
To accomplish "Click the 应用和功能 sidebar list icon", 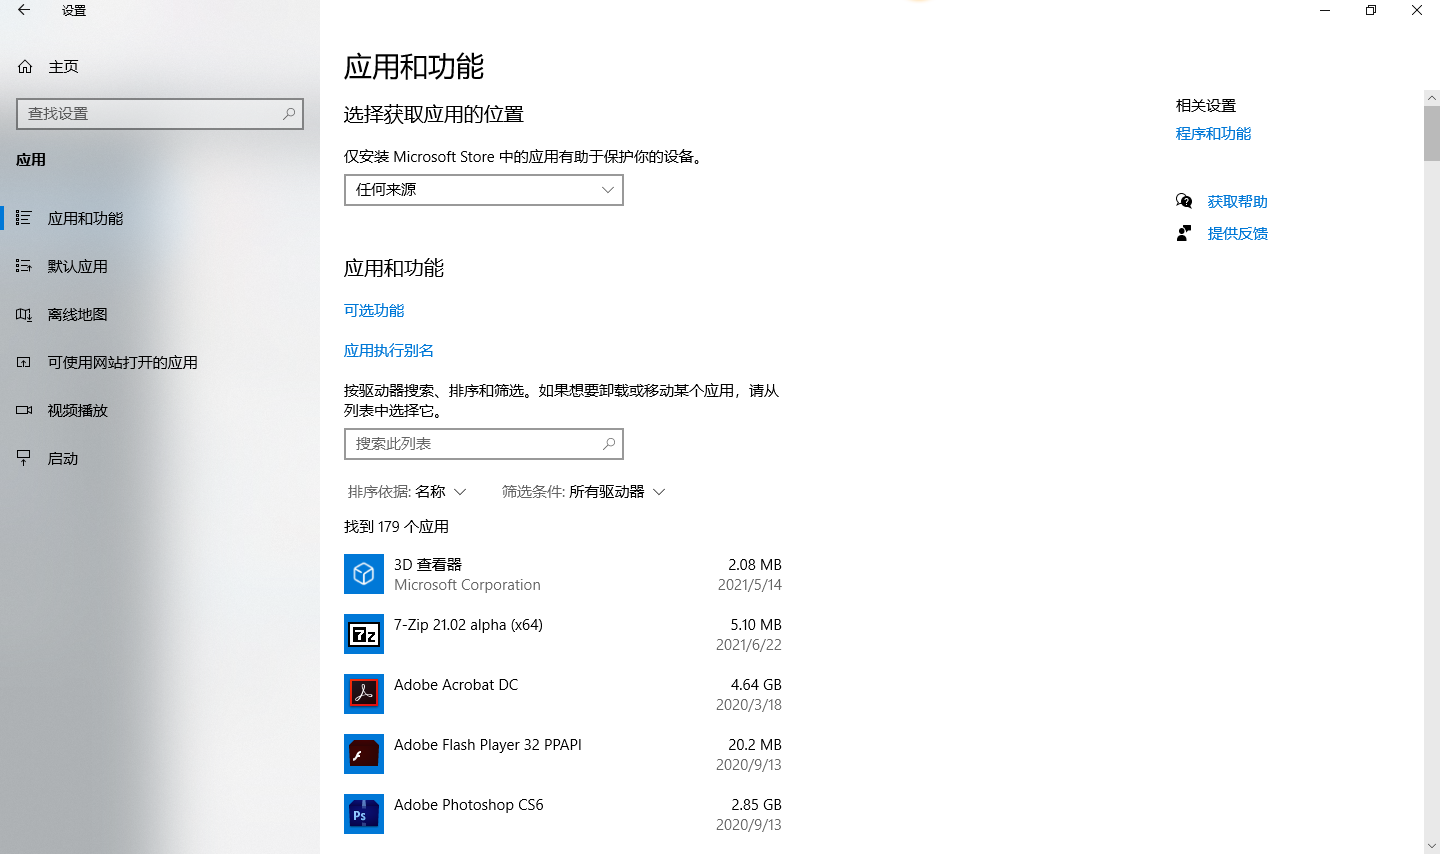I will (x=24, y=218).
